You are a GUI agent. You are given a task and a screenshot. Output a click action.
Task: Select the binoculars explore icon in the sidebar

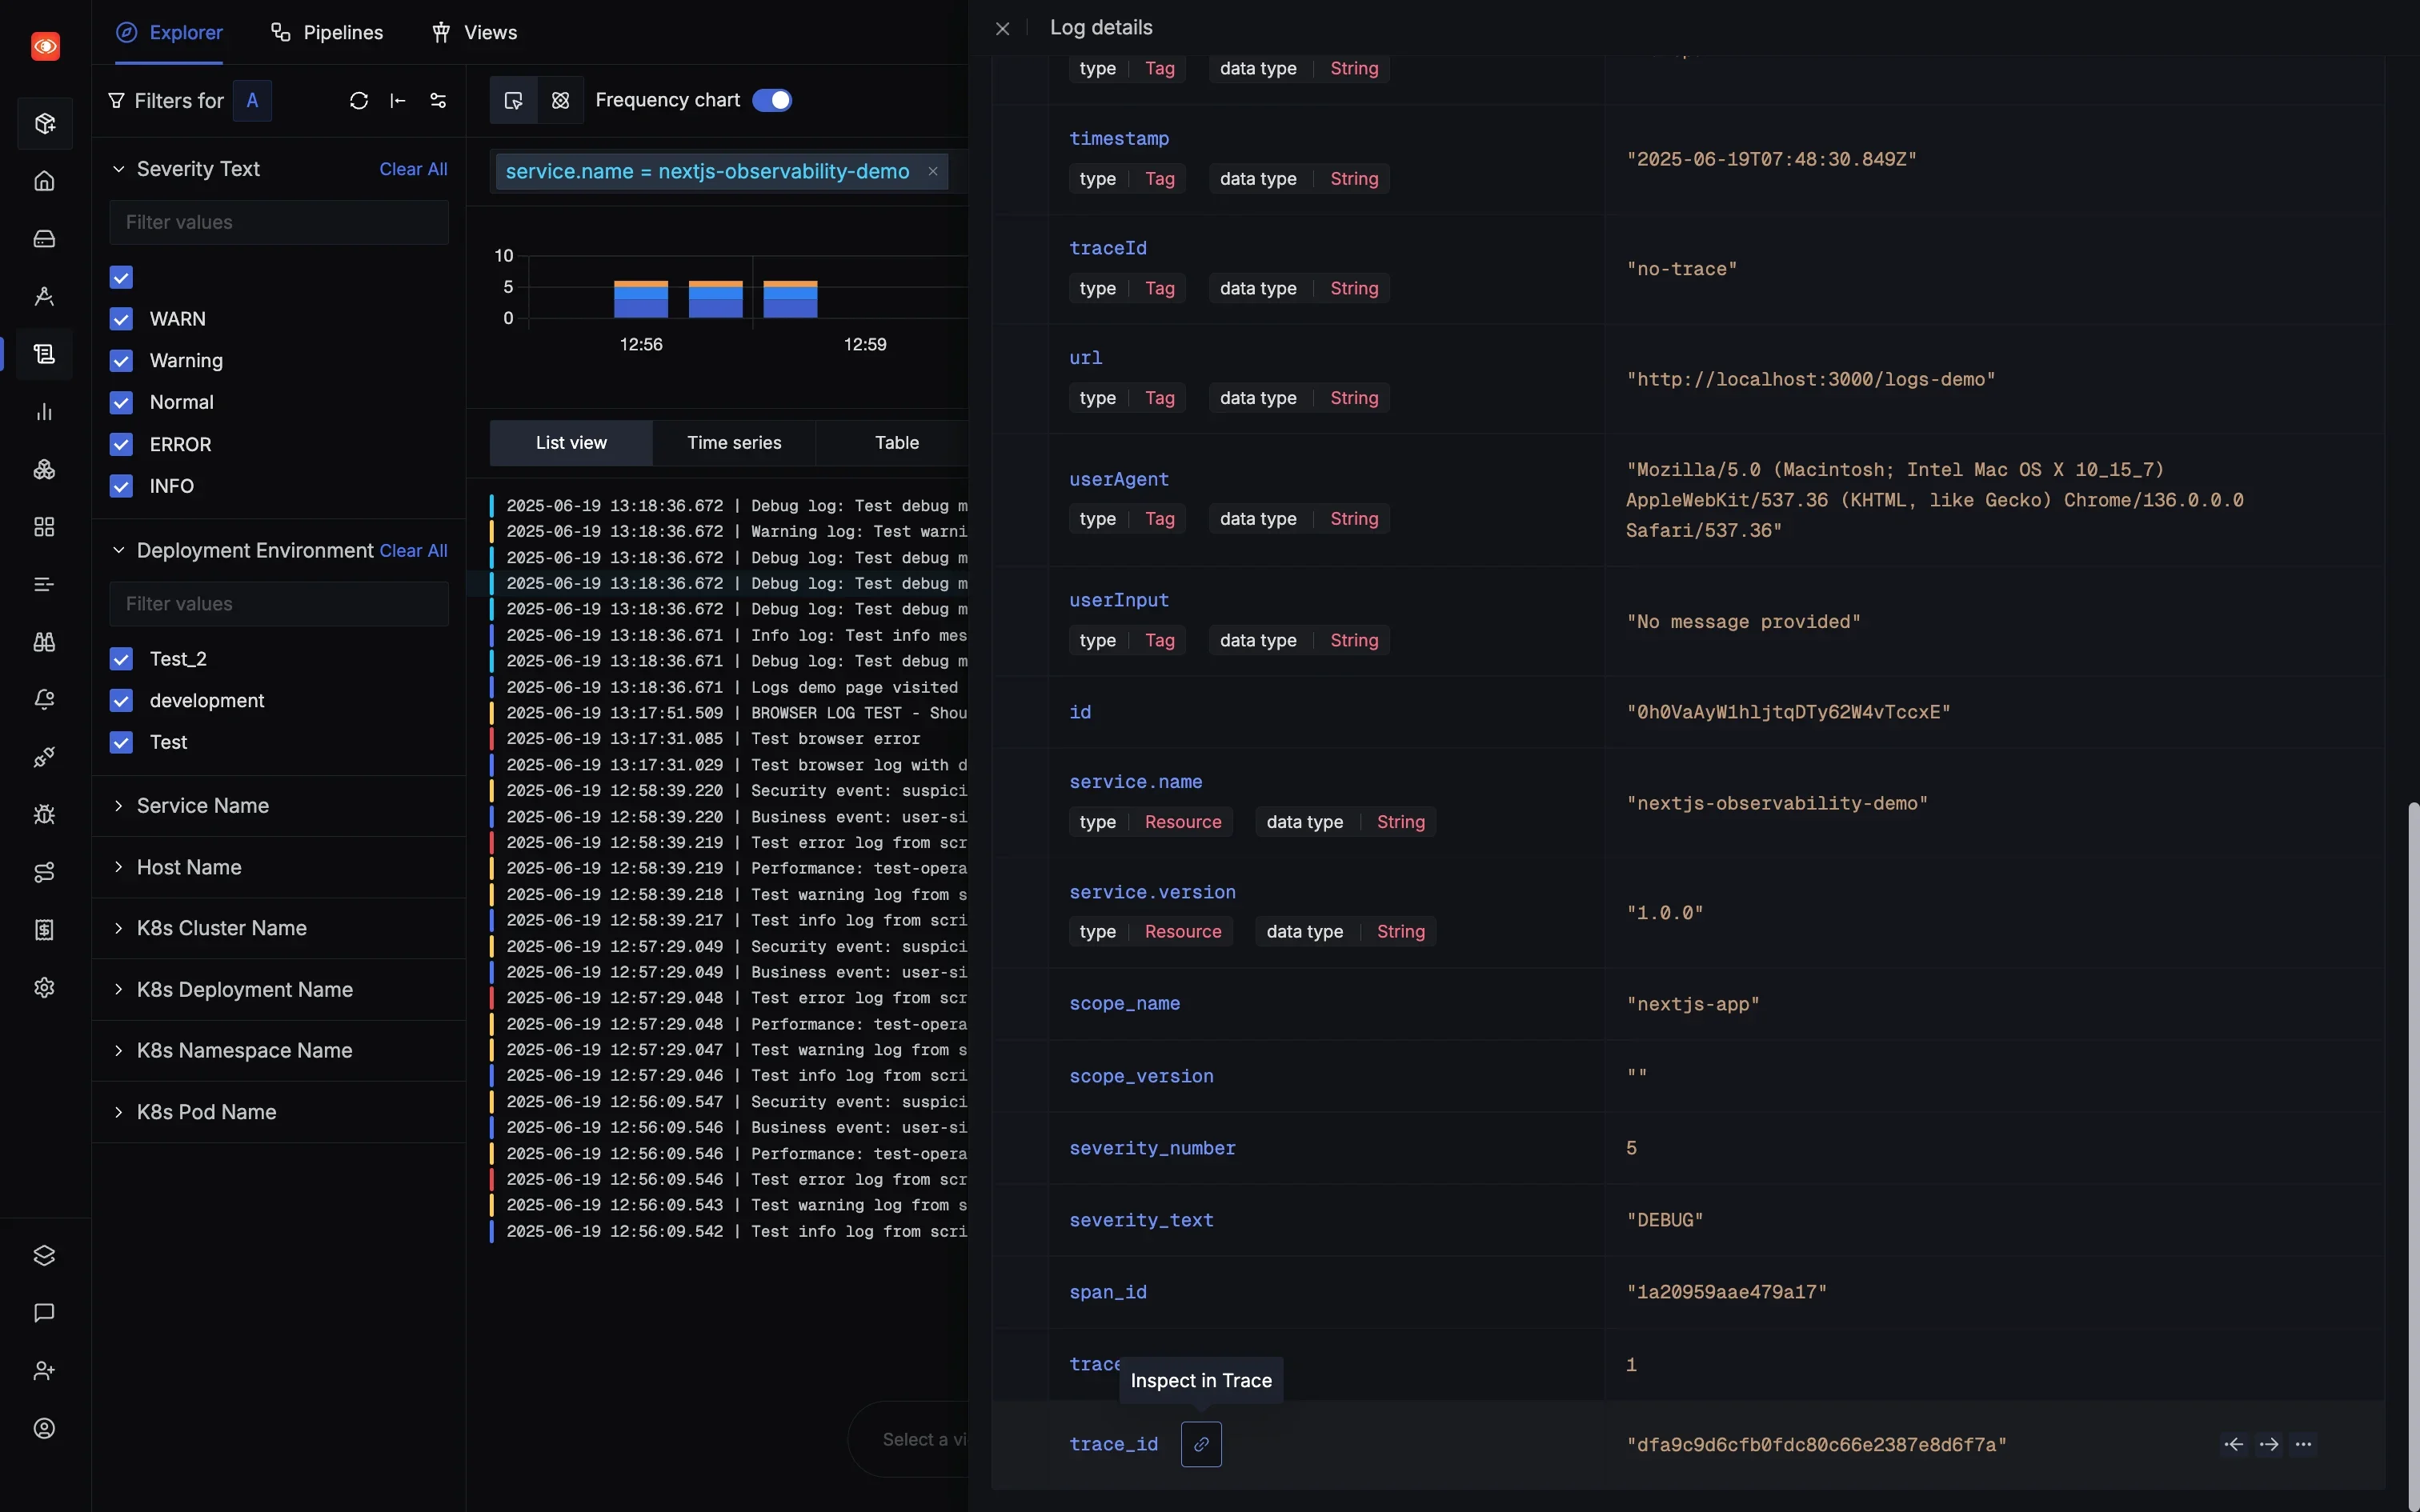(44, 642)
